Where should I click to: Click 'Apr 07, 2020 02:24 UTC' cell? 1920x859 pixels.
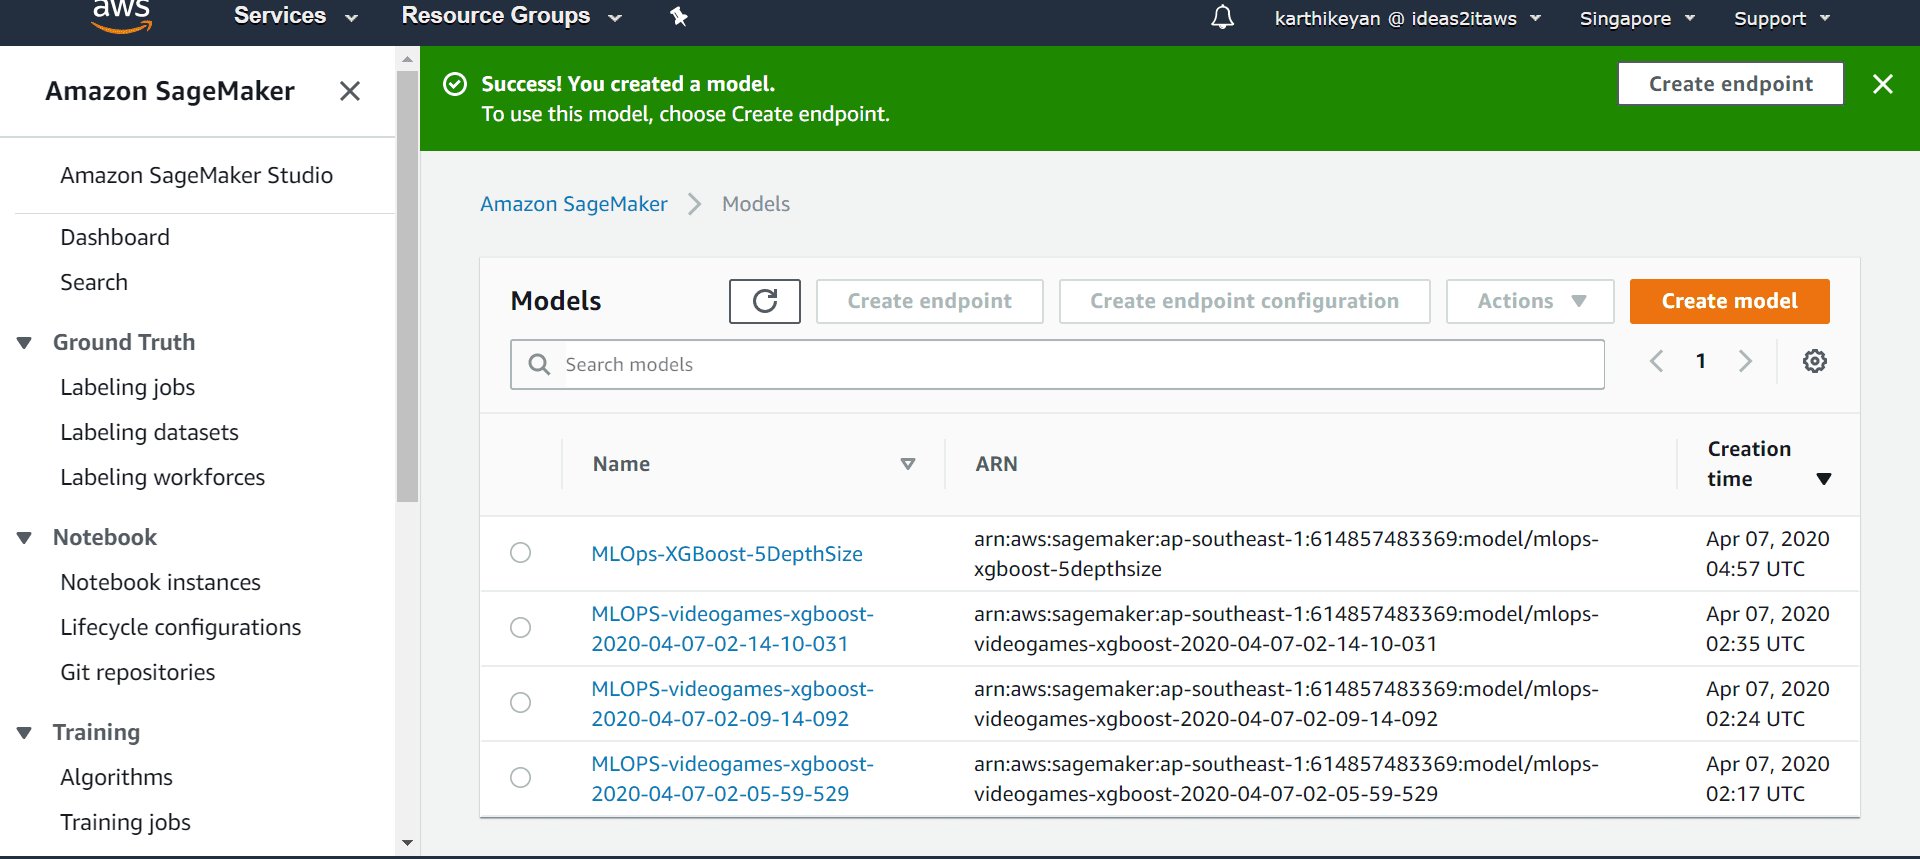(1767, 704)
